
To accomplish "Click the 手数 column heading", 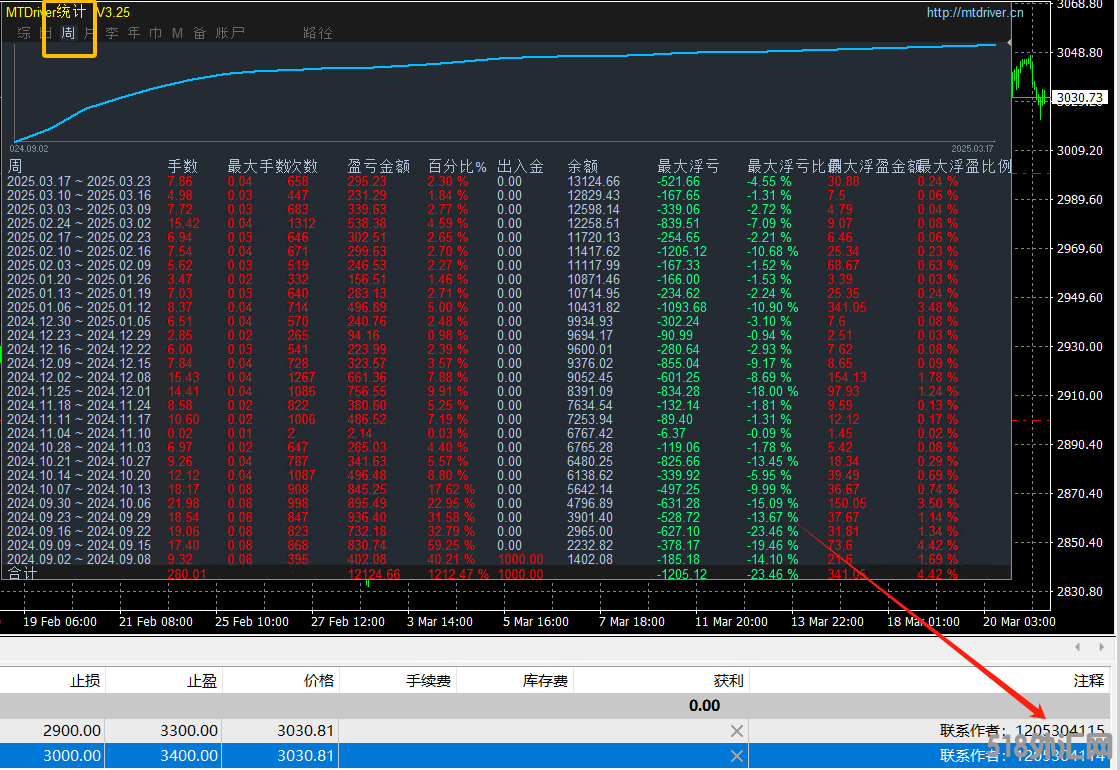I will click(x=182, y=166).
